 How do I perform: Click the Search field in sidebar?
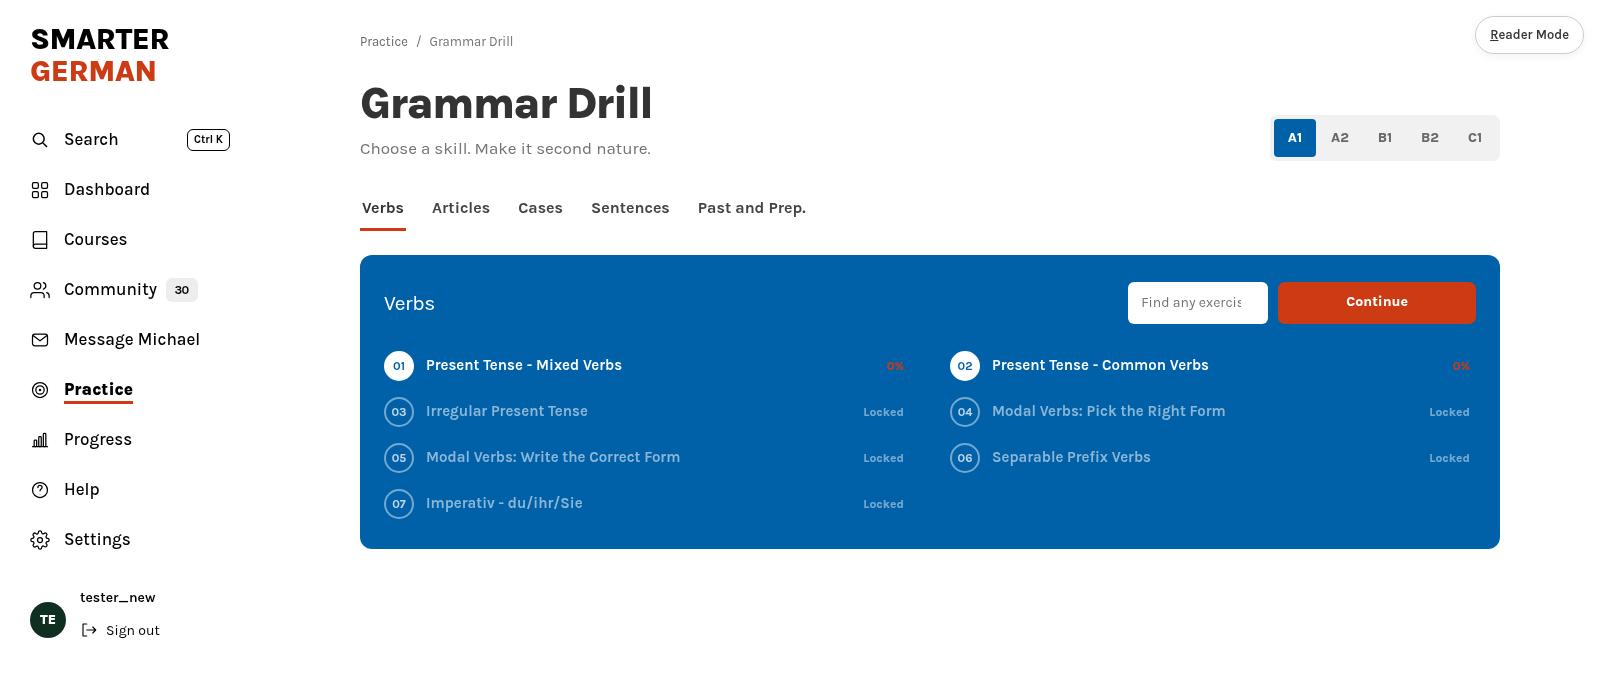point(130,140)
